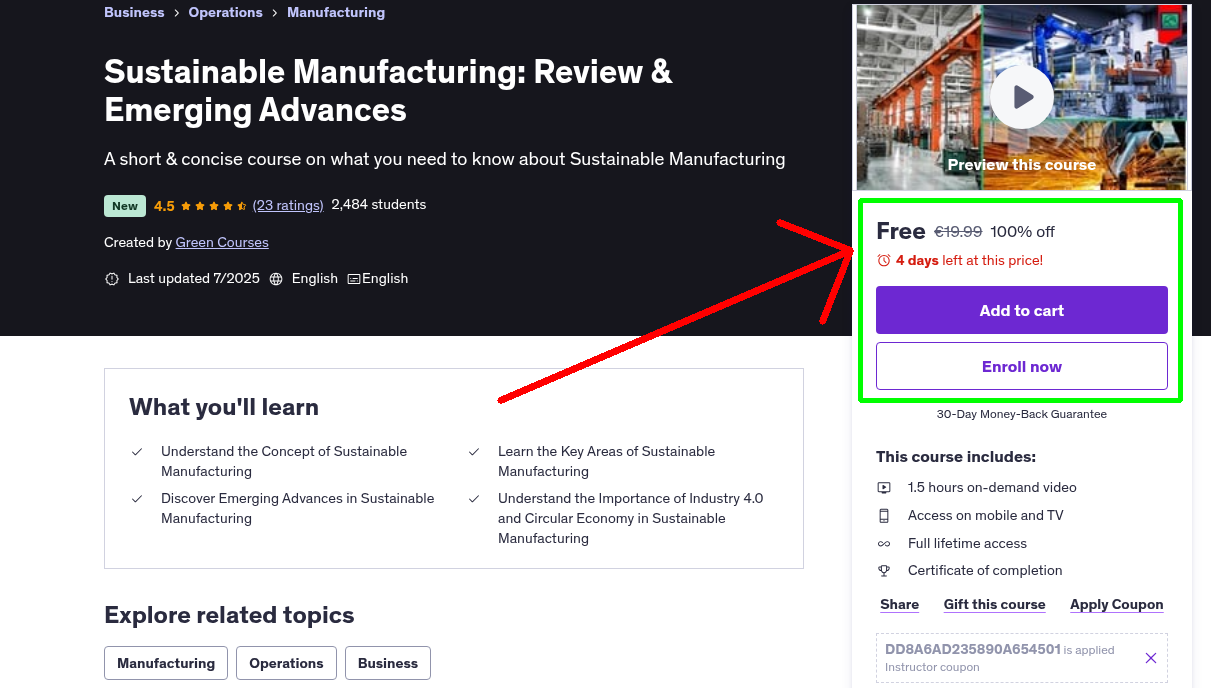Click the alarm clock icon beside the 4 days offer

883,260
